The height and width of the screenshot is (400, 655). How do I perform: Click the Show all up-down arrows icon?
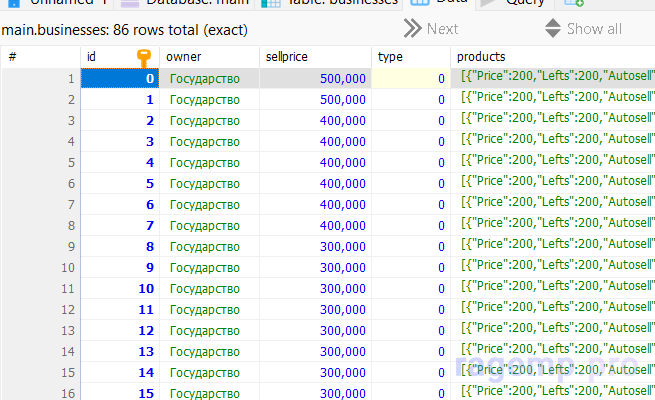point(553,28)
